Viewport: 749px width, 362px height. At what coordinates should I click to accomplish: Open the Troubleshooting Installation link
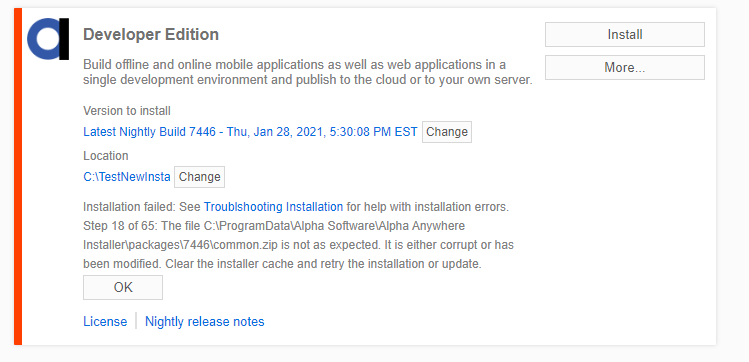click(x=273, y=207)
